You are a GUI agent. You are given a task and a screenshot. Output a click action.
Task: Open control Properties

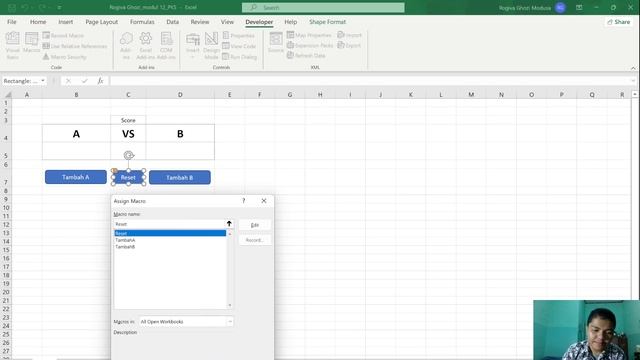click(239, 36)
